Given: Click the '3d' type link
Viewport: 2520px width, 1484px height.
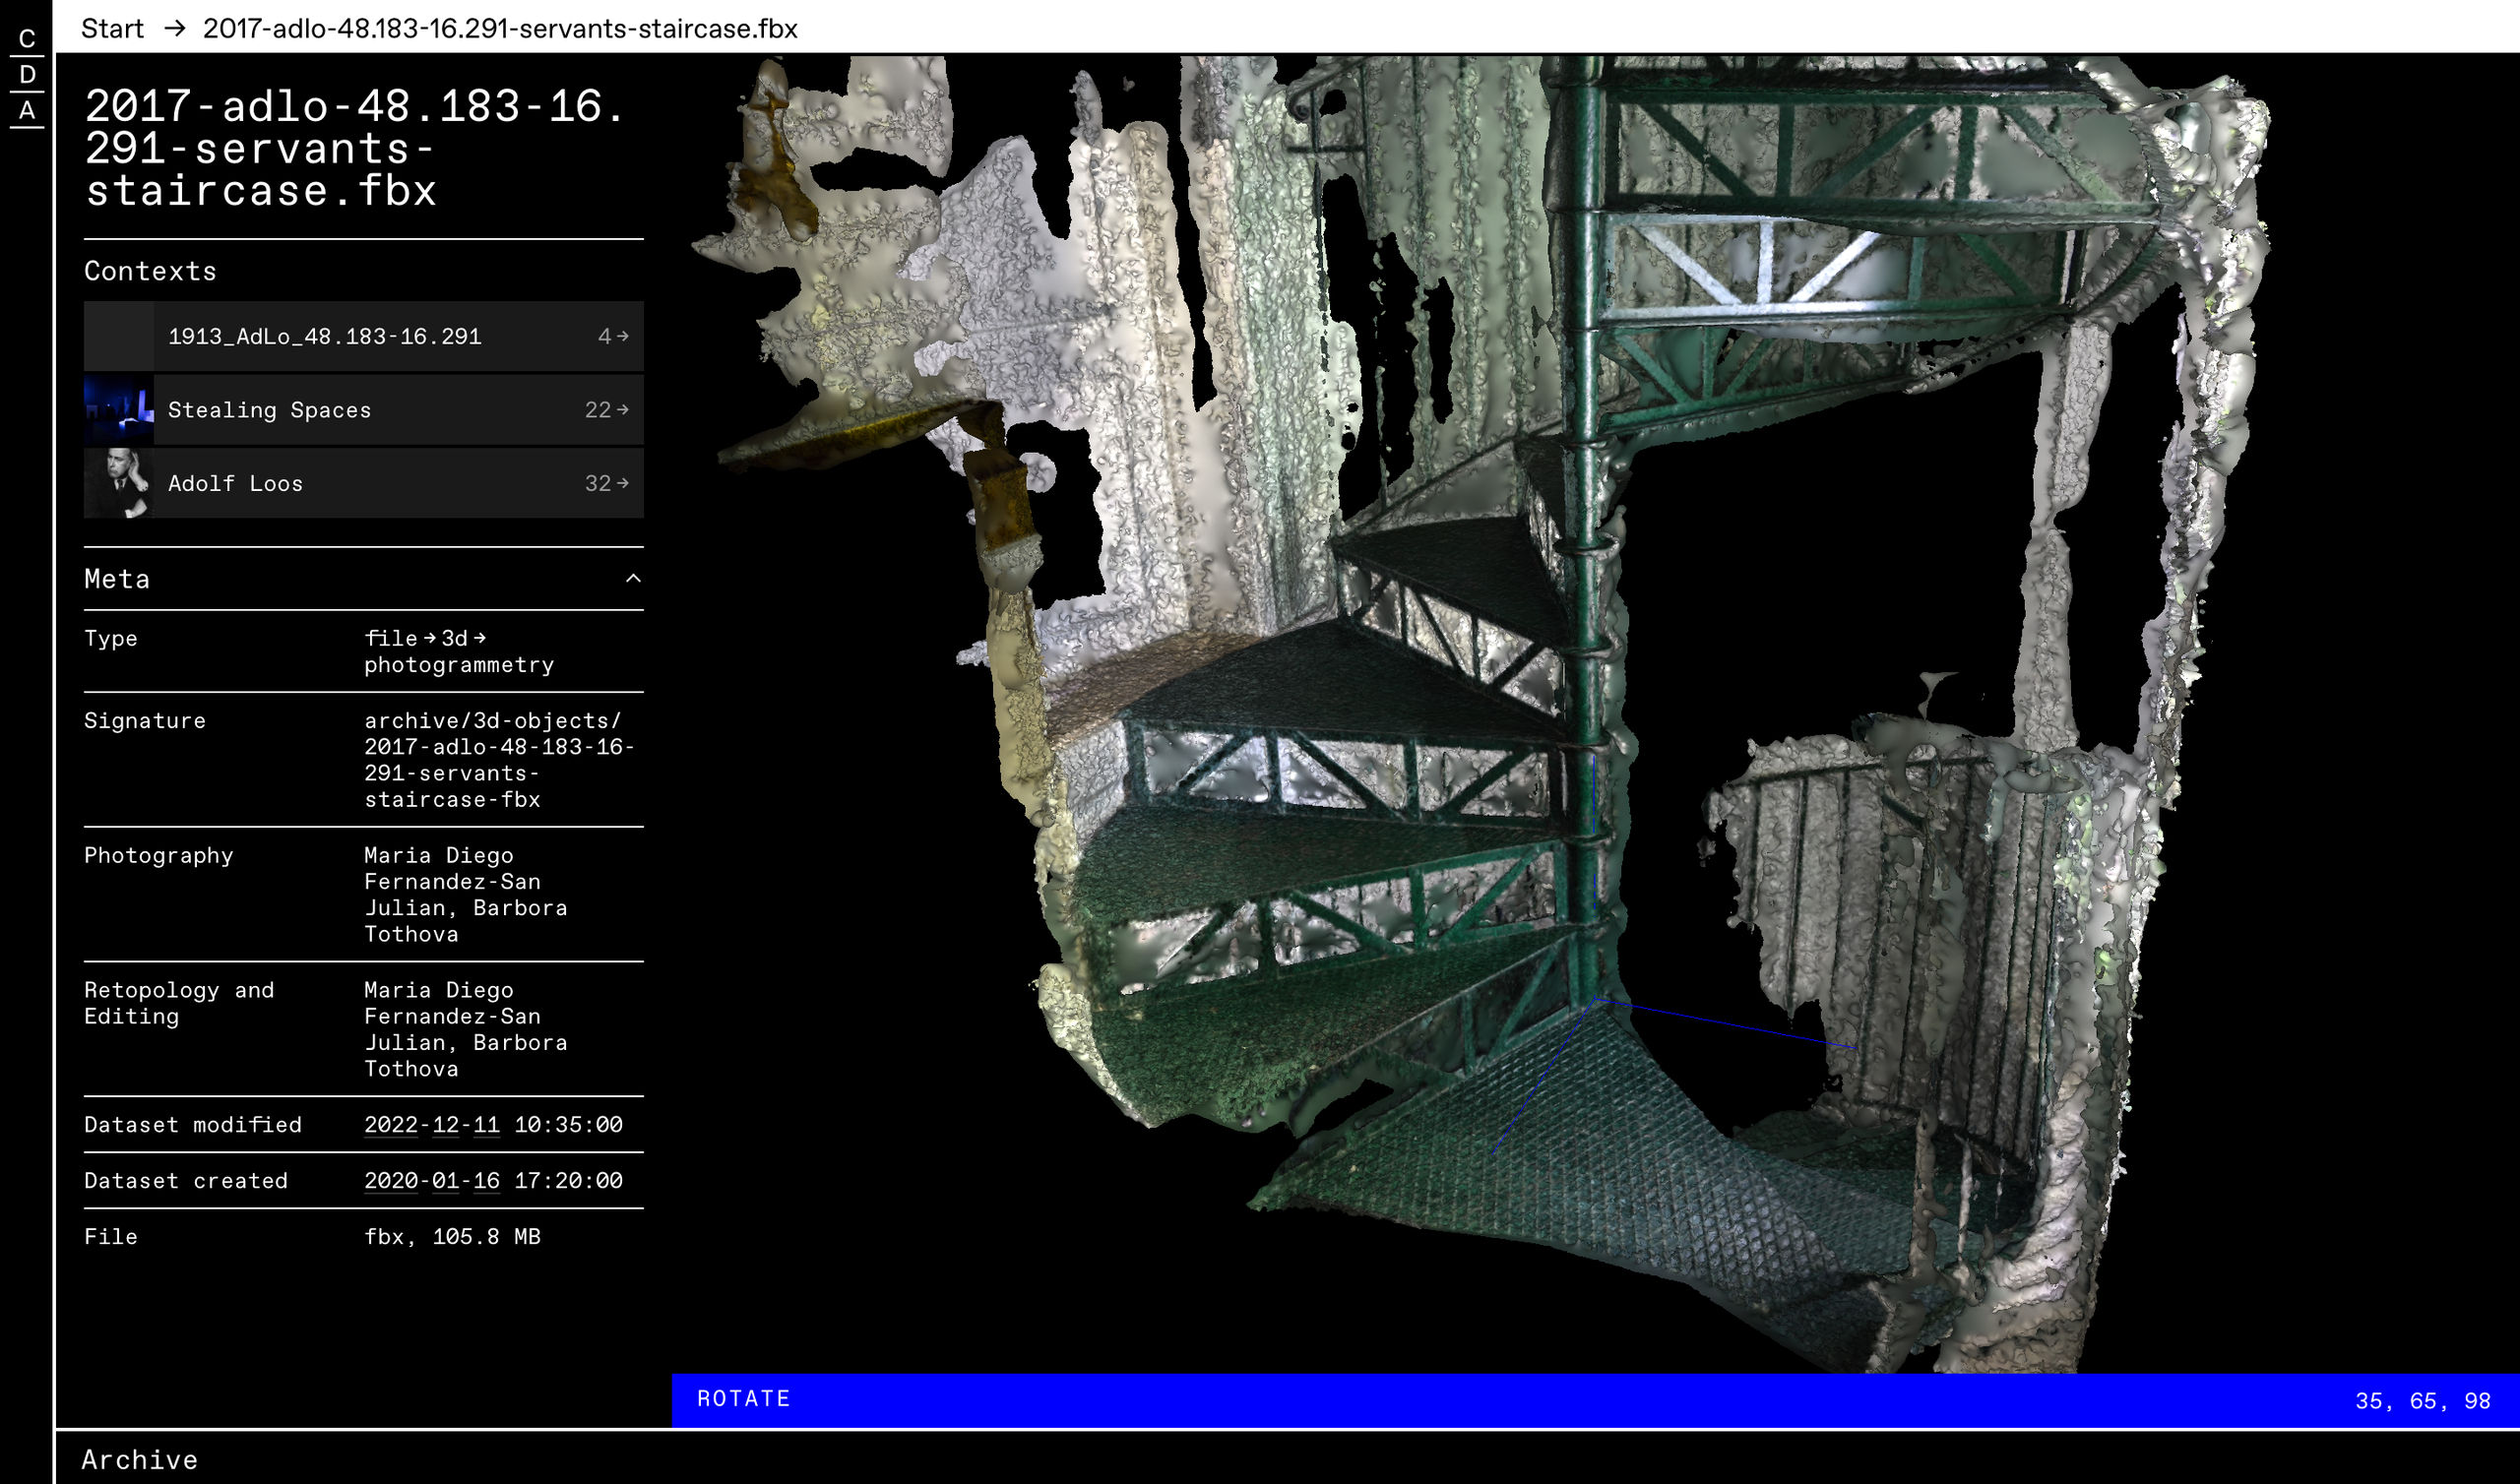Looking at the screenshot, I should 455,638.
